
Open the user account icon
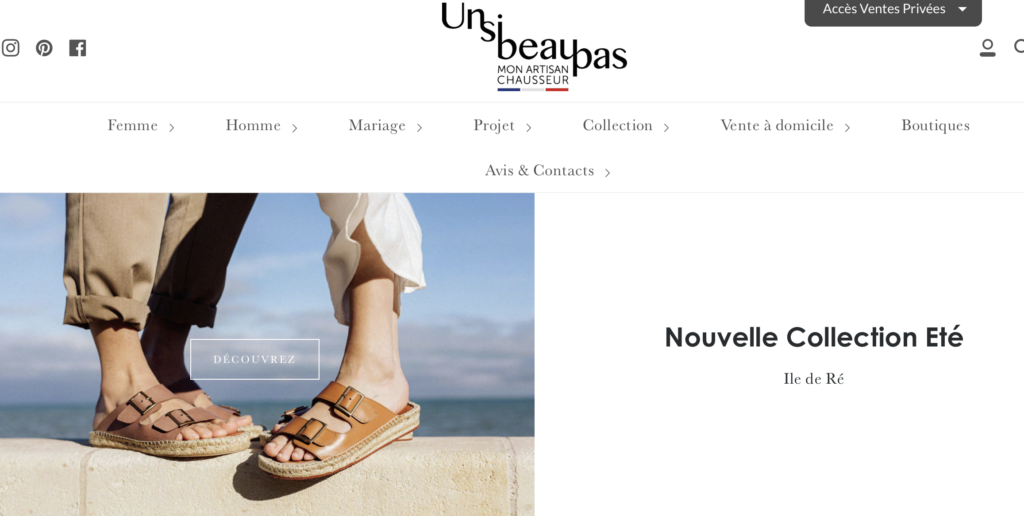987,48
